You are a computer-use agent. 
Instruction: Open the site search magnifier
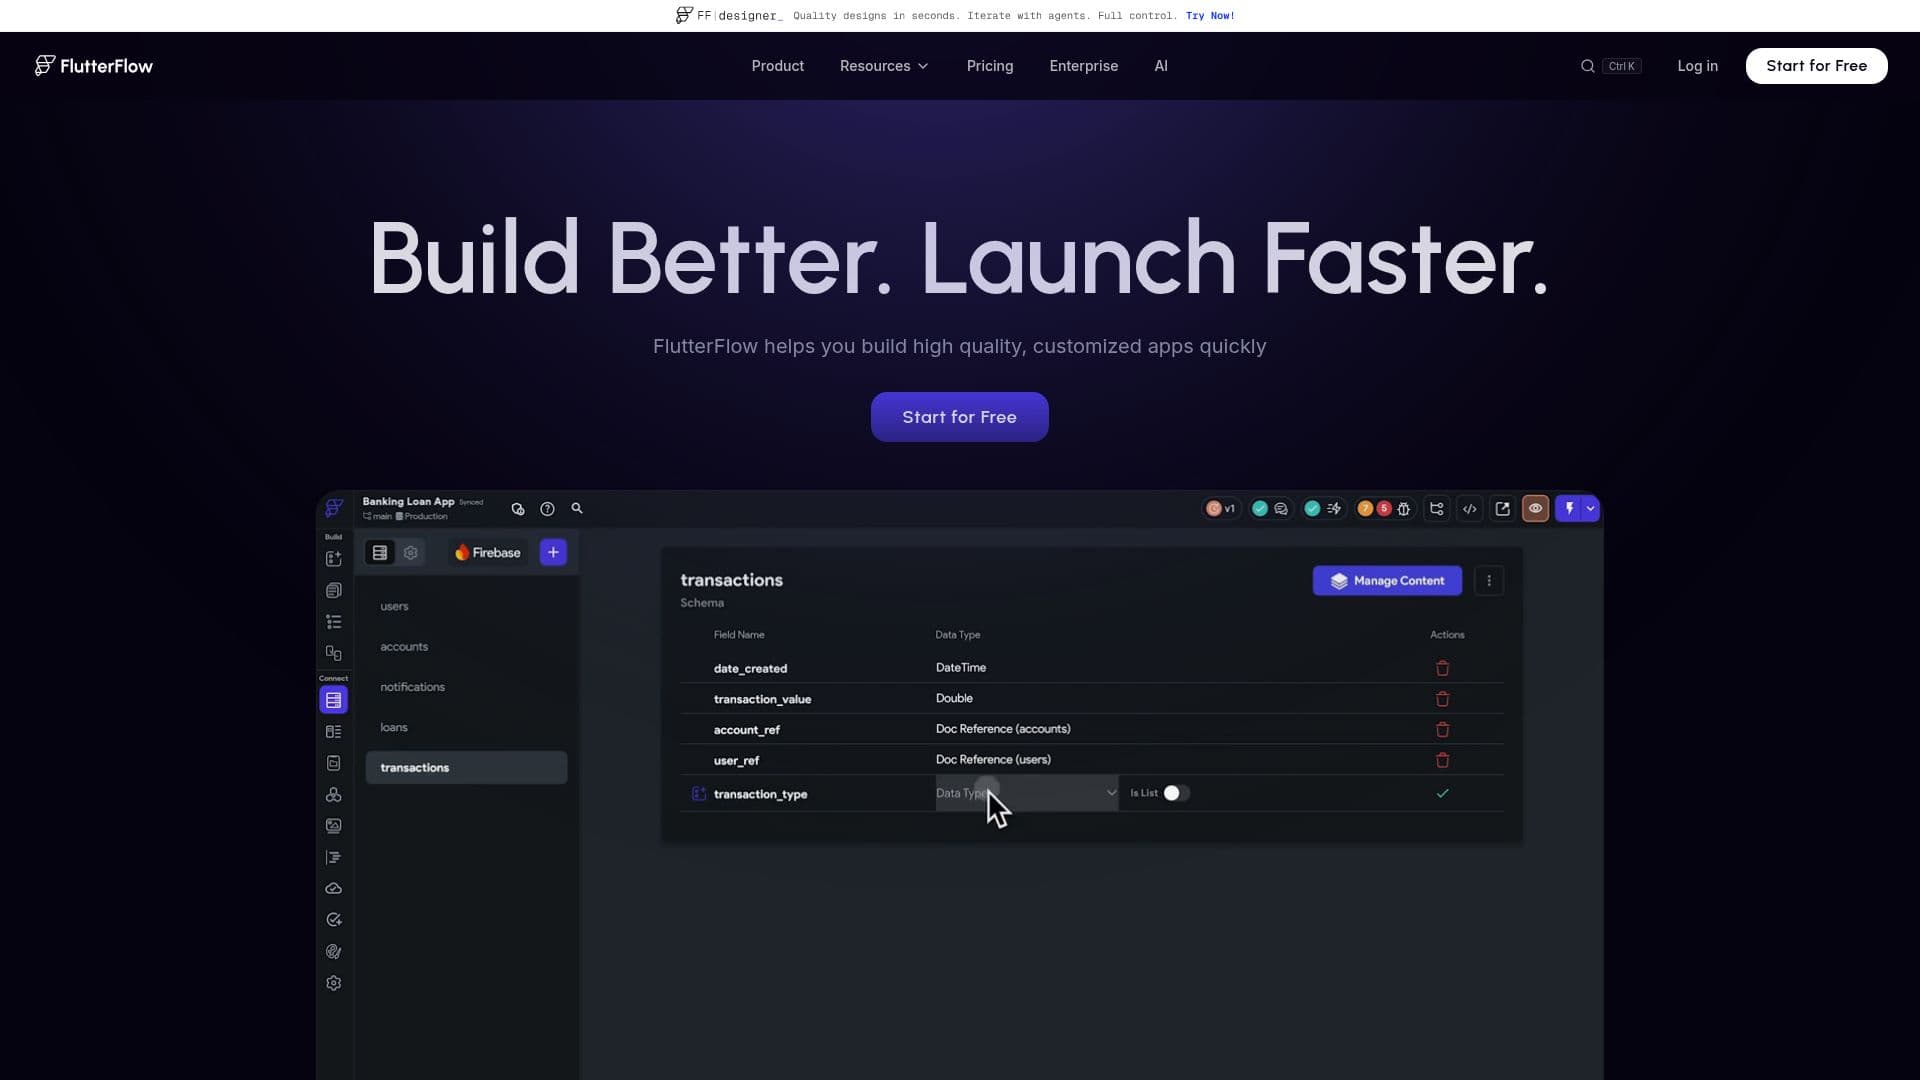click(x=1587, y=66)
